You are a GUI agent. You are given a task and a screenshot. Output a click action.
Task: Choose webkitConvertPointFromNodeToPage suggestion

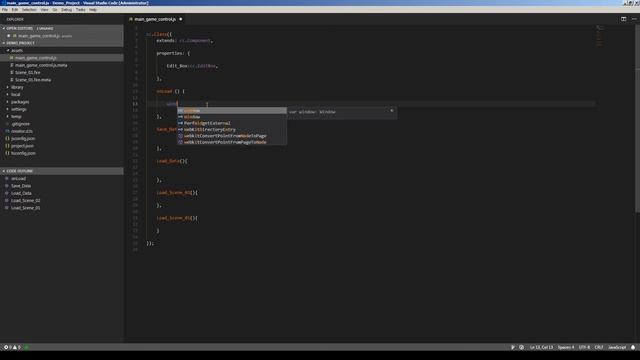(x=231, y=136)
